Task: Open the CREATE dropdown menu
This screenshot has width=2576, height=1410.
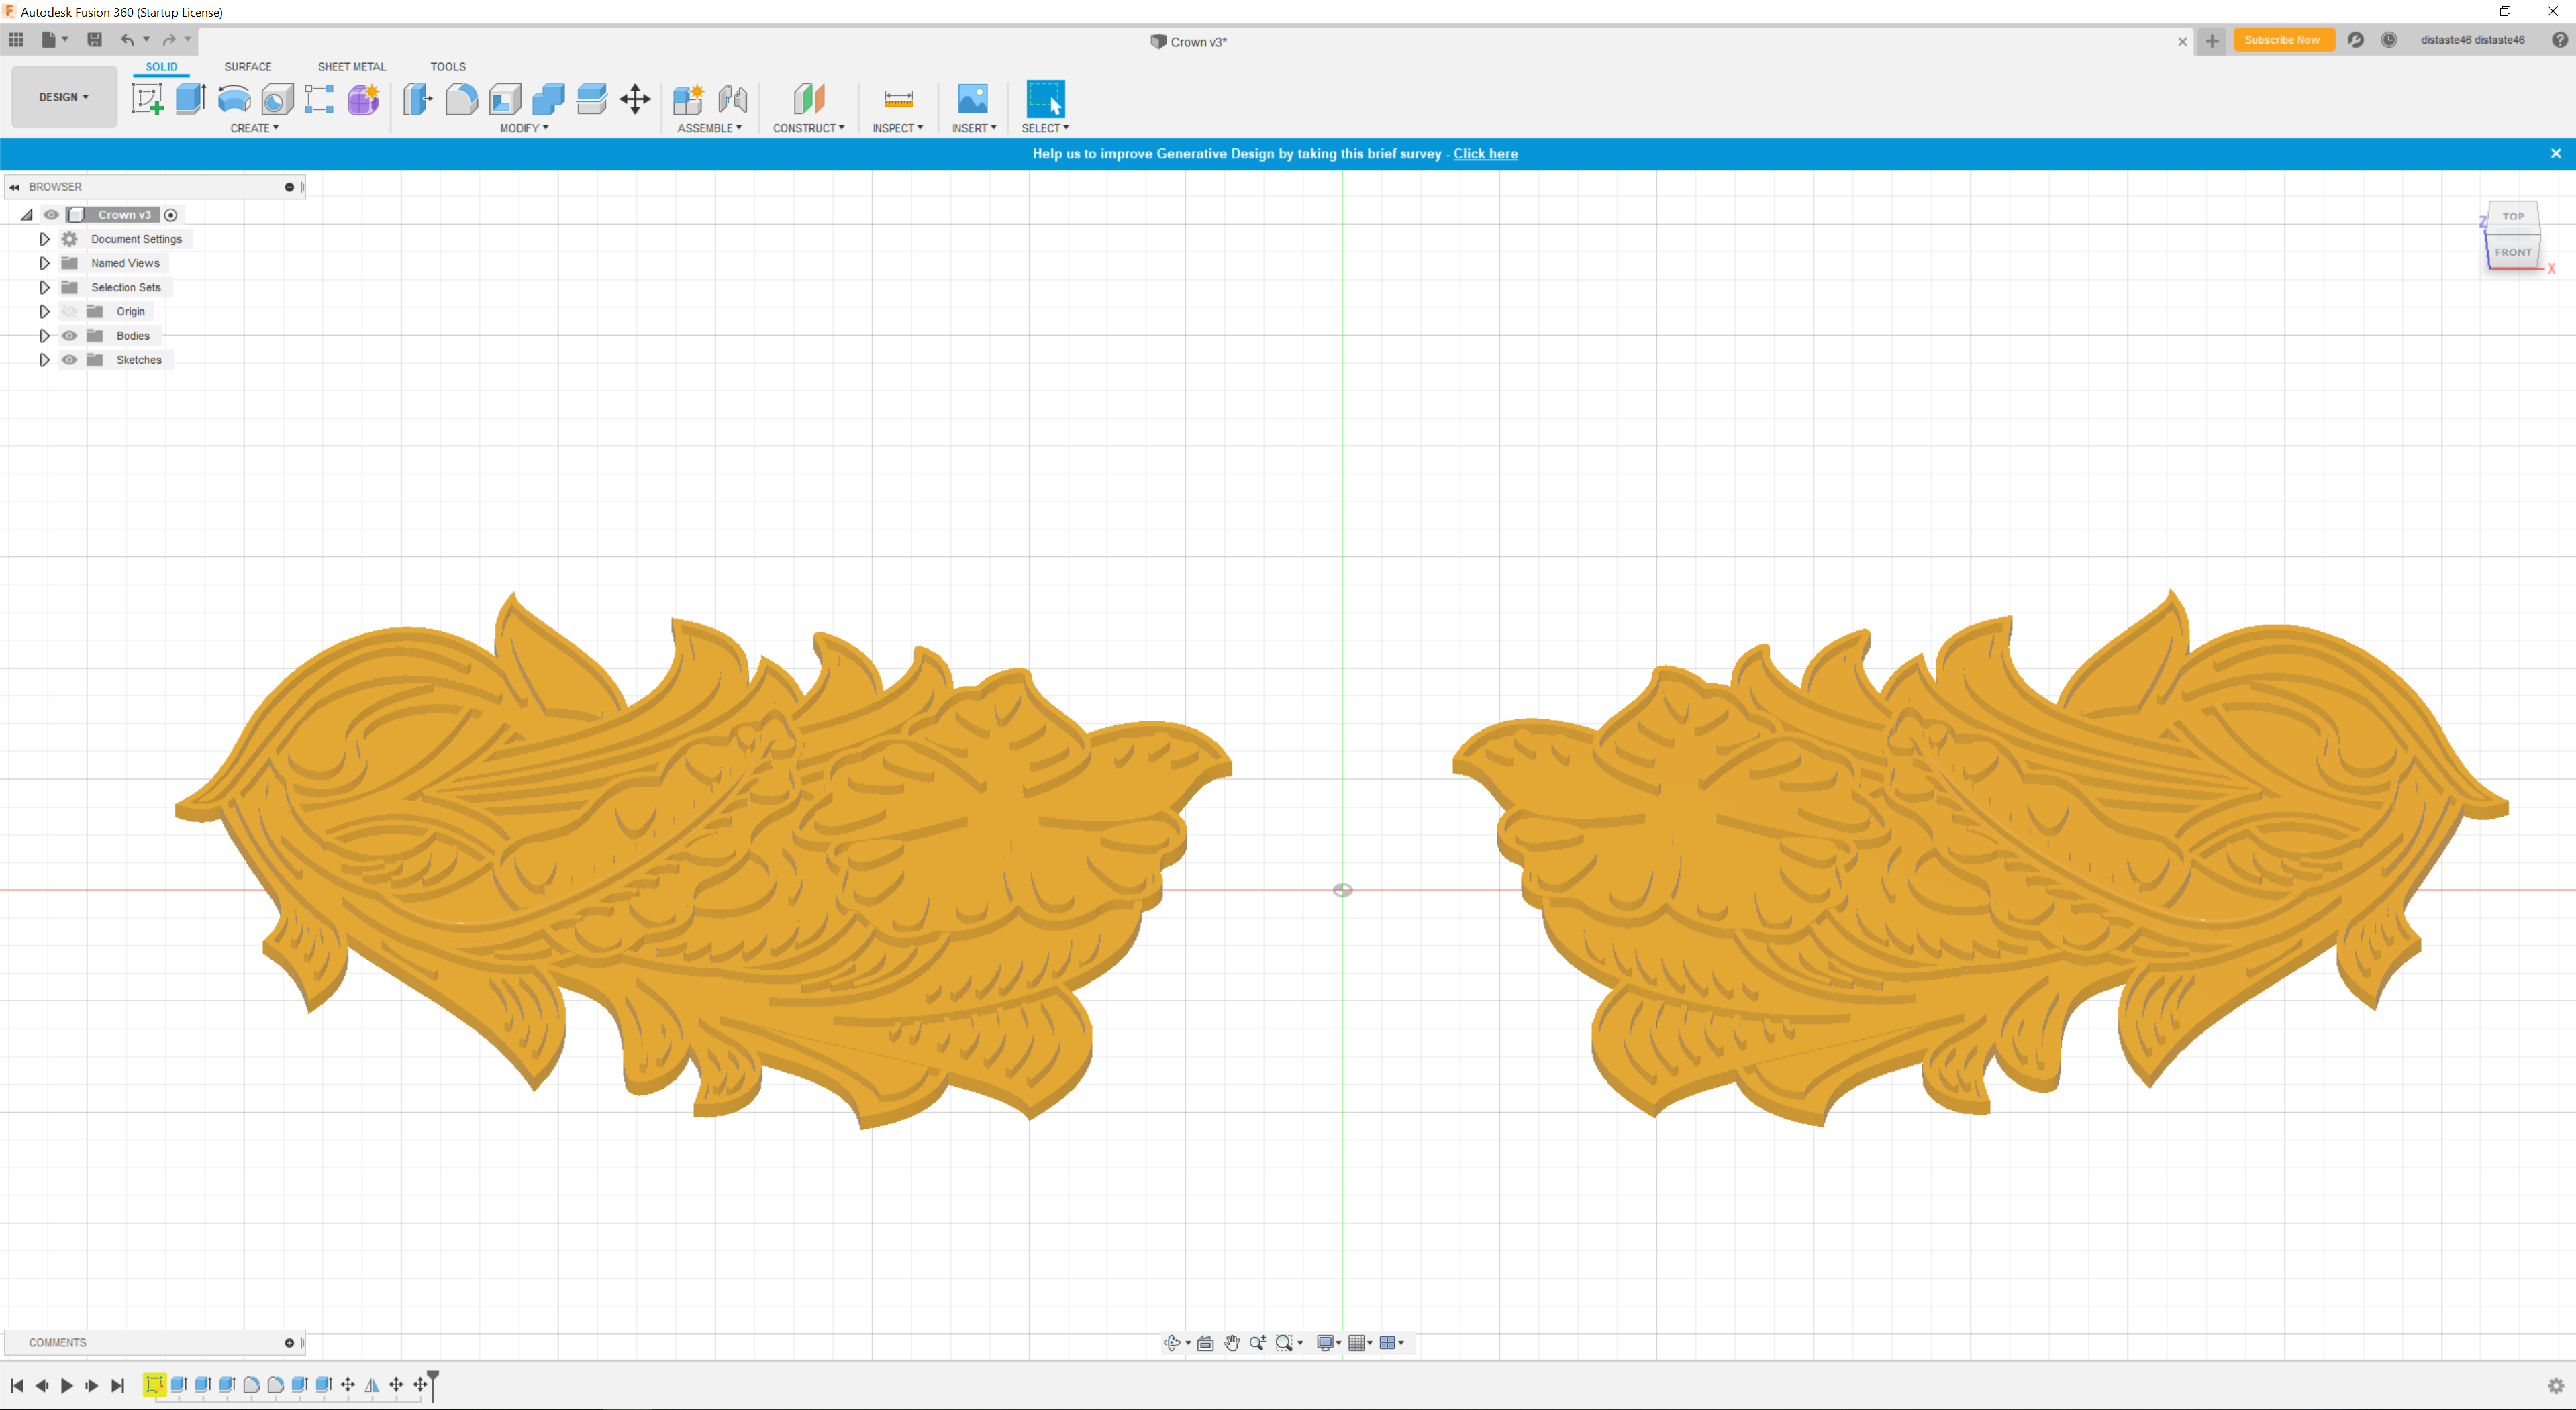Action: point(254,128)
